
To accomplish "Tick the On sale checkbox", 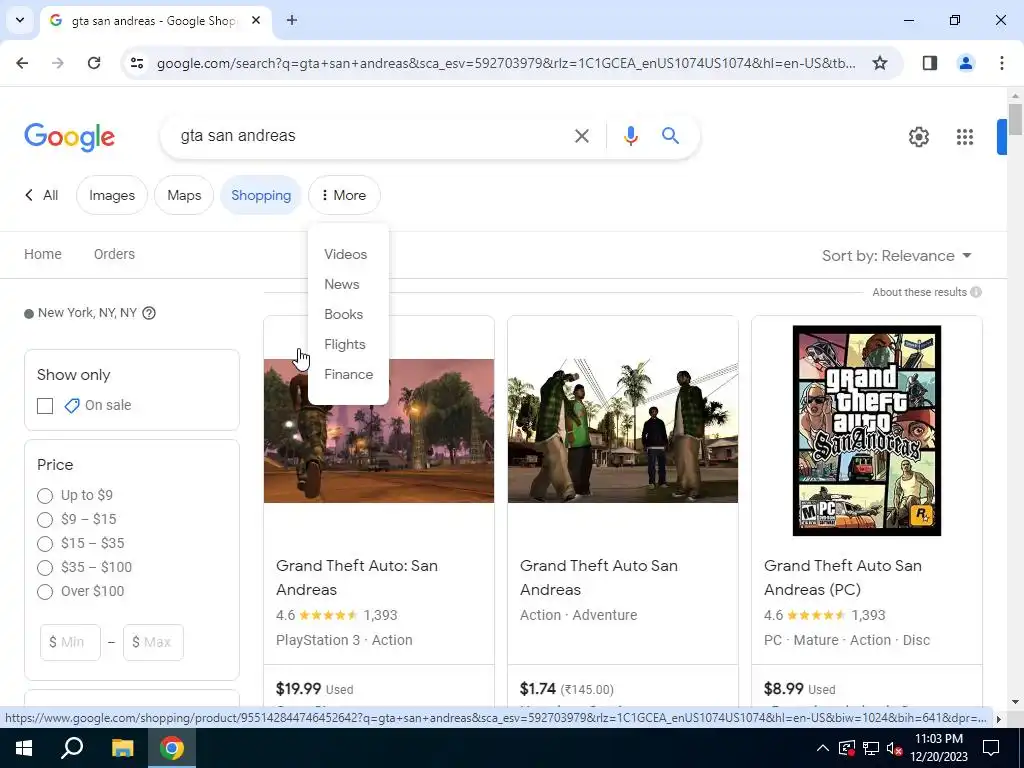I will coord(45,406).
